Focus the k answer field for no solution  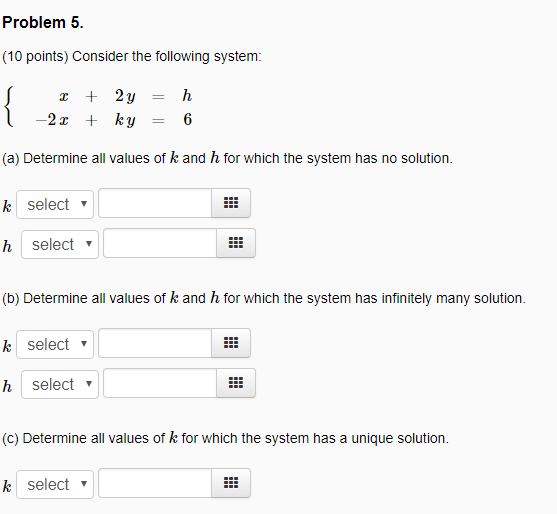point(155,203)
